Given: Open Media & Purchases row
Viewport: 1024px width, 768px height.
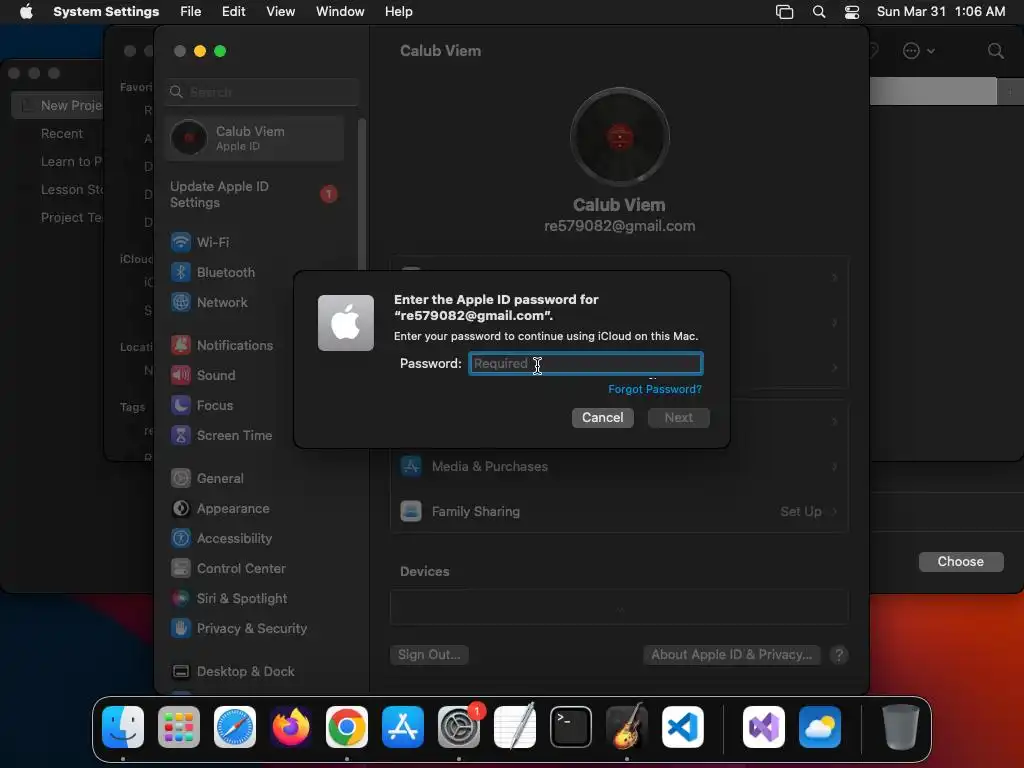Looking at the screenshot, I should coord(619,466).
